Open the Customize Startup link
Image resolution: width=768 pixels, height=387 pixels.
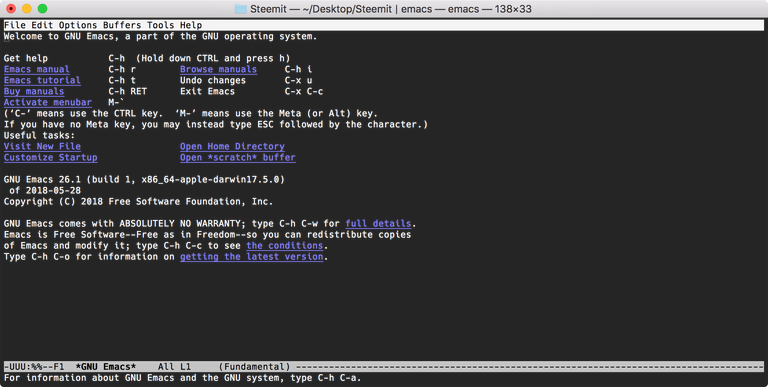pyautogui.click(x=50, y=158)
